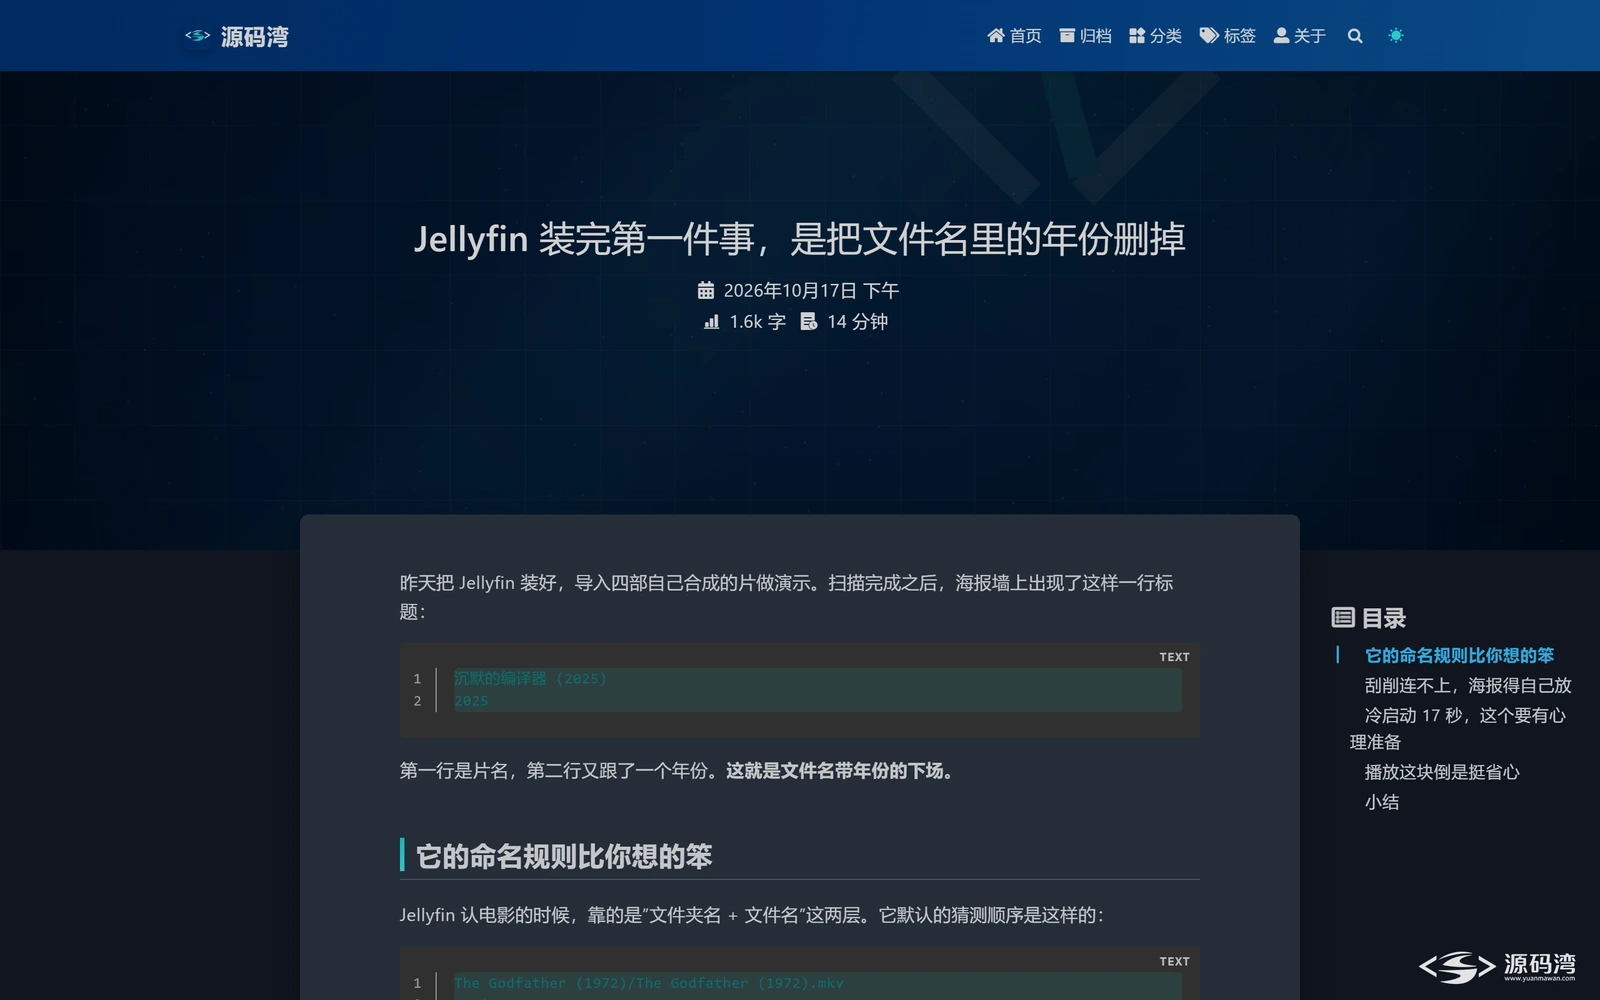Image resolution: width=1600 pixels, height=1000 pixels.
Task: Click the 14 分钟 reading time text
Action: [x=857, y=322]
